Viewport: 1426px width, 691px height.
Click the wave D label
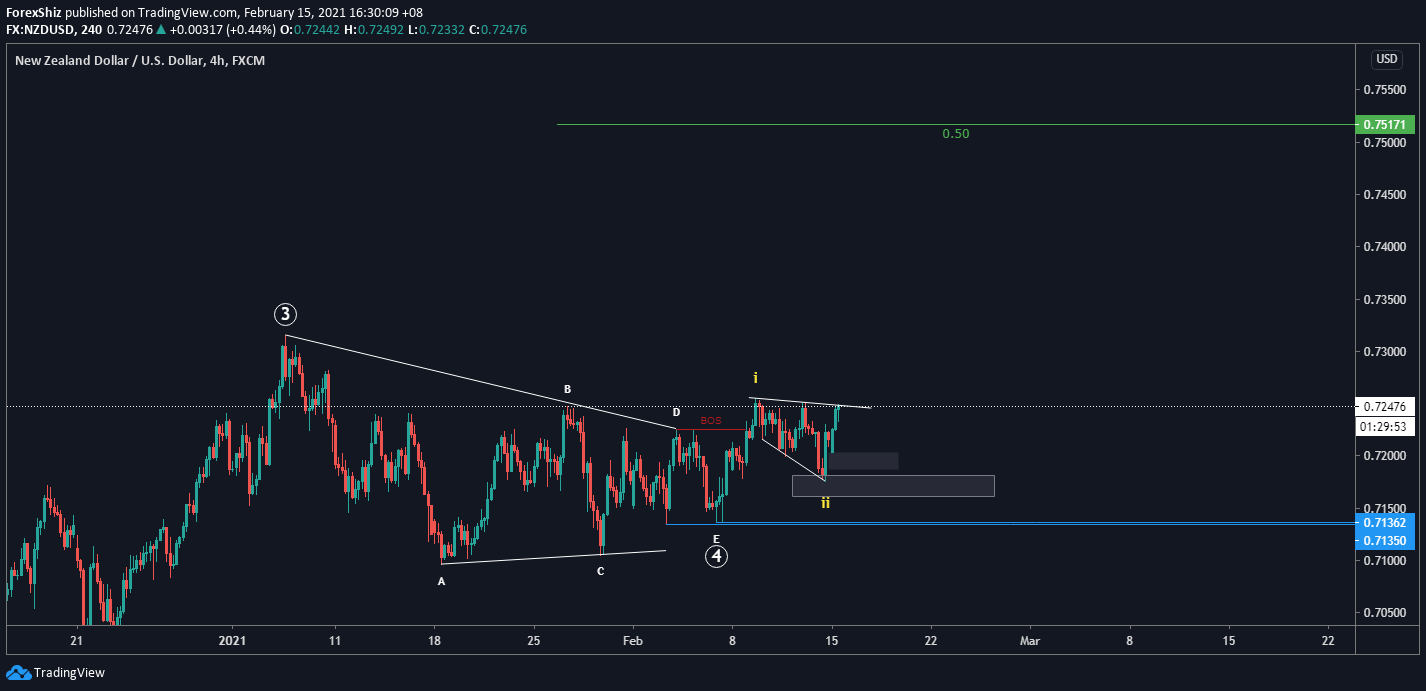point(676,412)
